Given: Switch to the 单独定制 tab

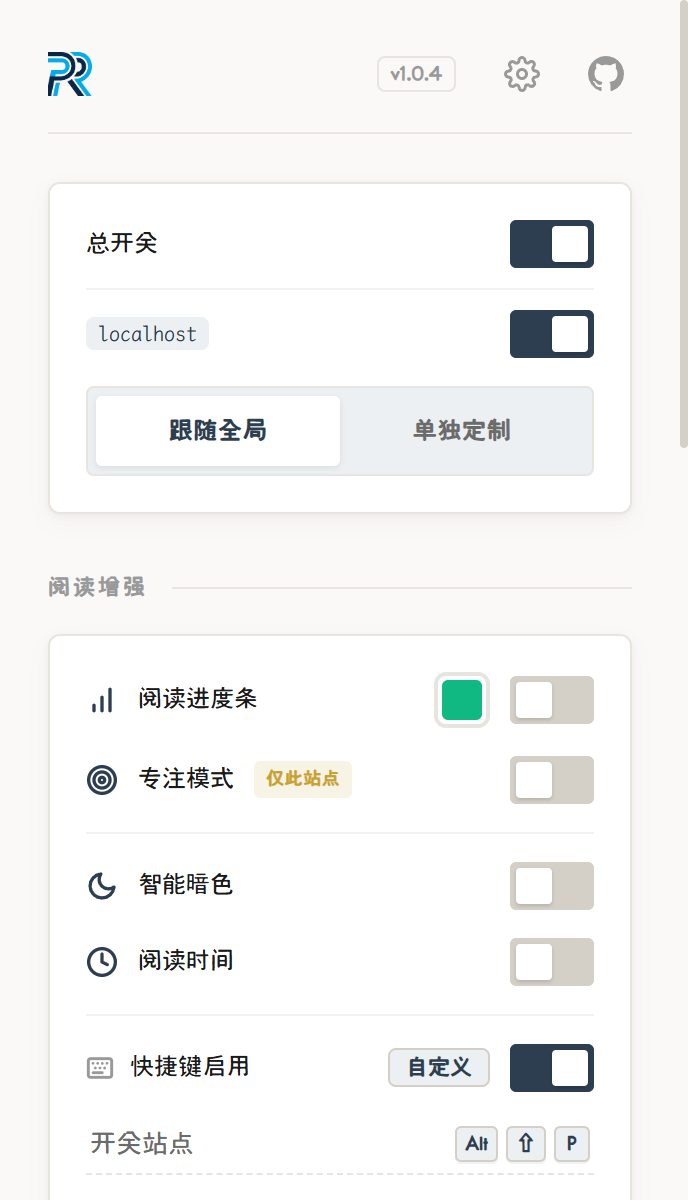Looking at the screenshot, I should point(462,431).
